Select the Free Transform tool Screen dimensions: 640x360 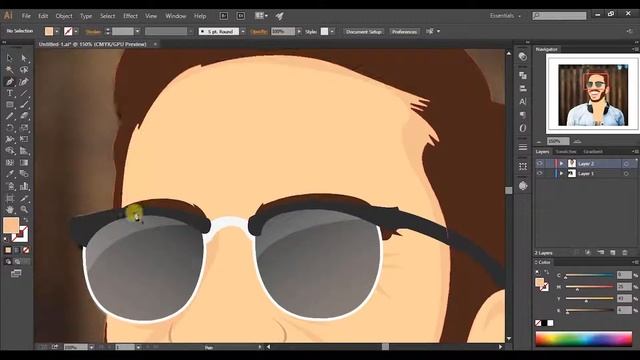[24, 139]
